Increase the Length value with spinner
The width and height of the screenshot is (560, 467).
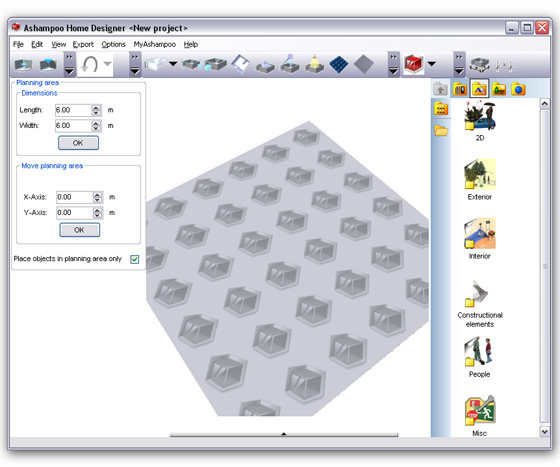(x=96, y=107)
